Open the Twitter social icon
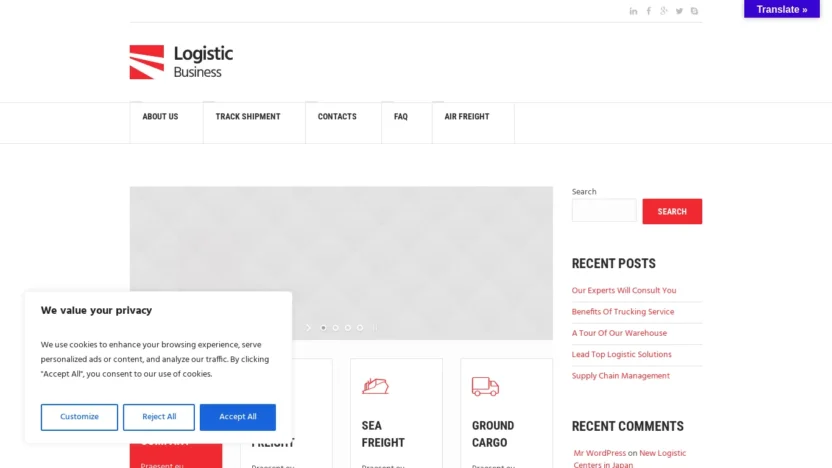Screen dimensions: 832x468 point(679,11)
